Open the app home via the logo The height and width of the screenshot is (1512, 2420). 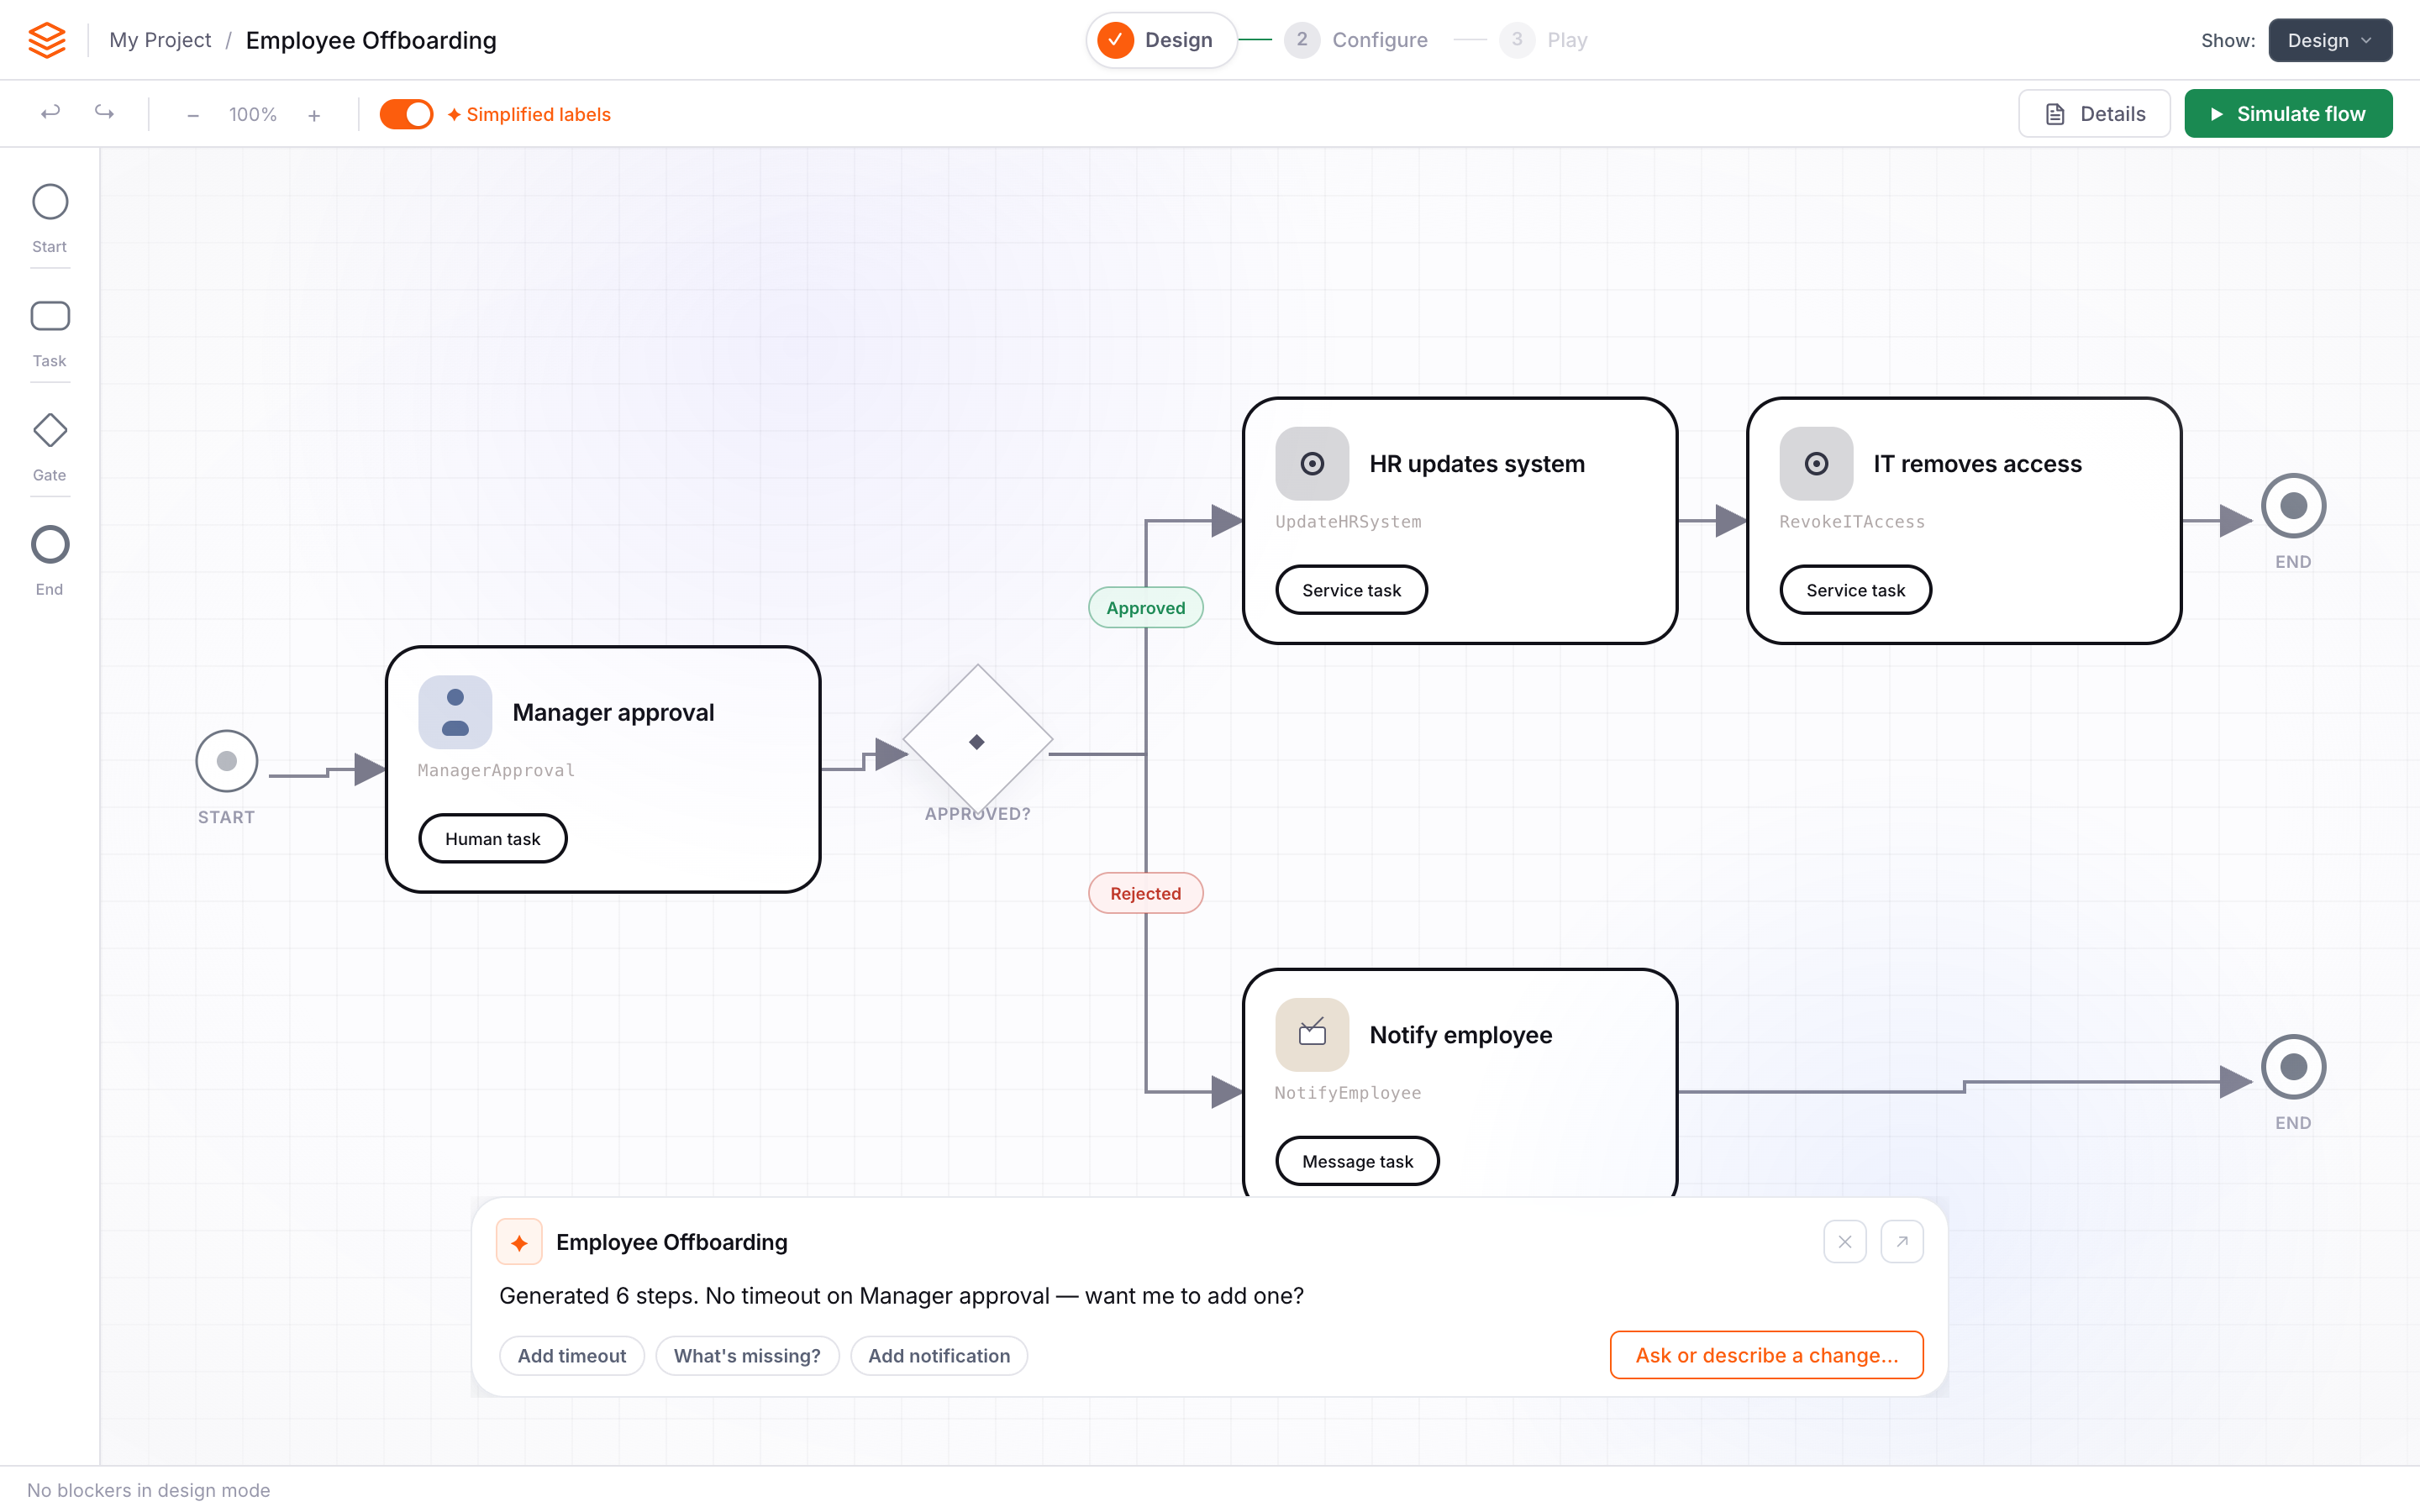pyautogui.click(x=46, y=39)
